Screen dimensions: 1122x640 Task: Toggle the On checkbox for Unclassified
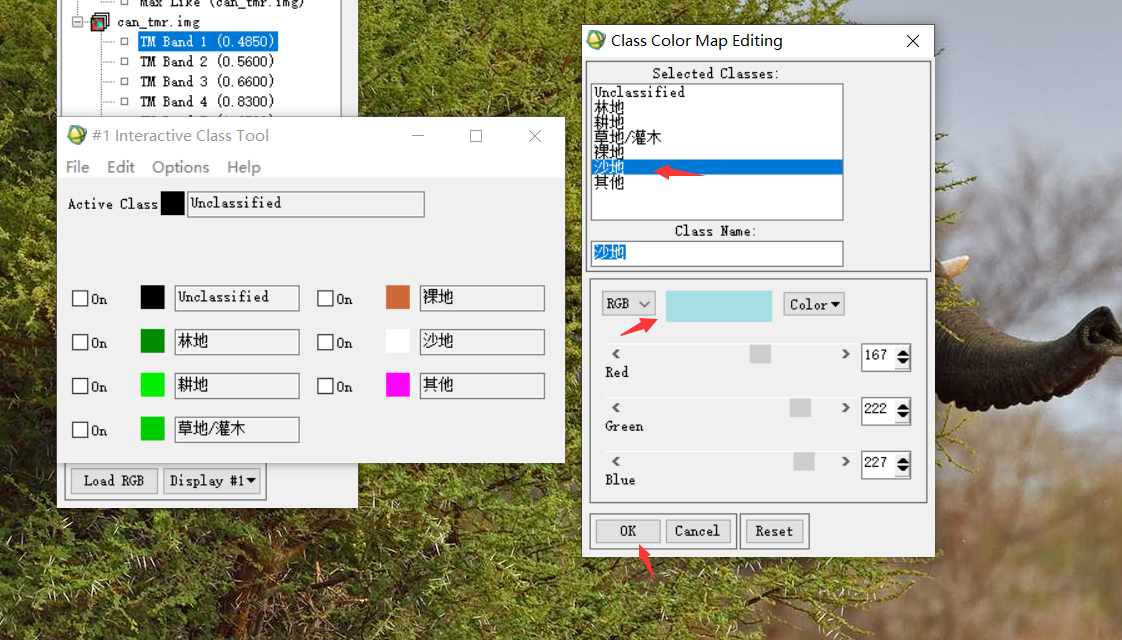tap(80, 297)
